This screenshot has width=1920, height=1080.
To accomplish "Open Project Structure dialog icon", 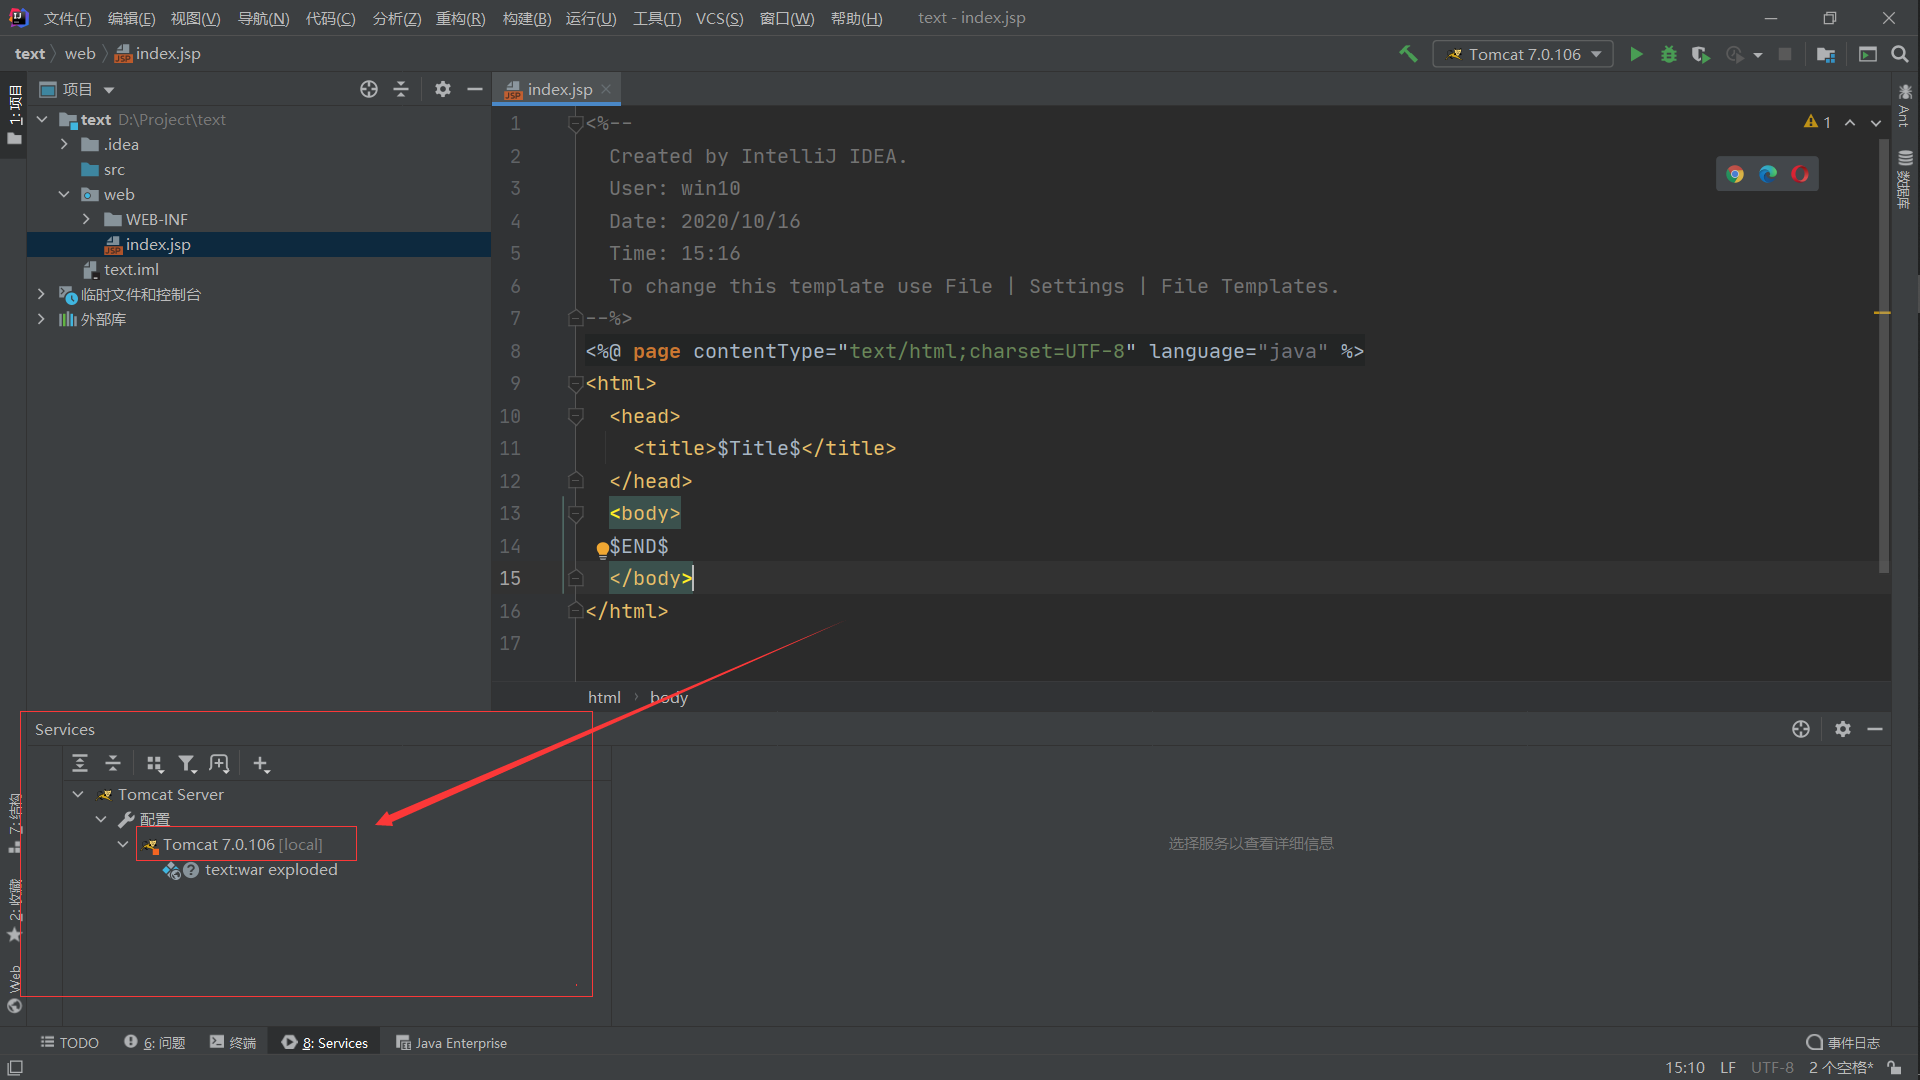I will tap(1826, 54).
